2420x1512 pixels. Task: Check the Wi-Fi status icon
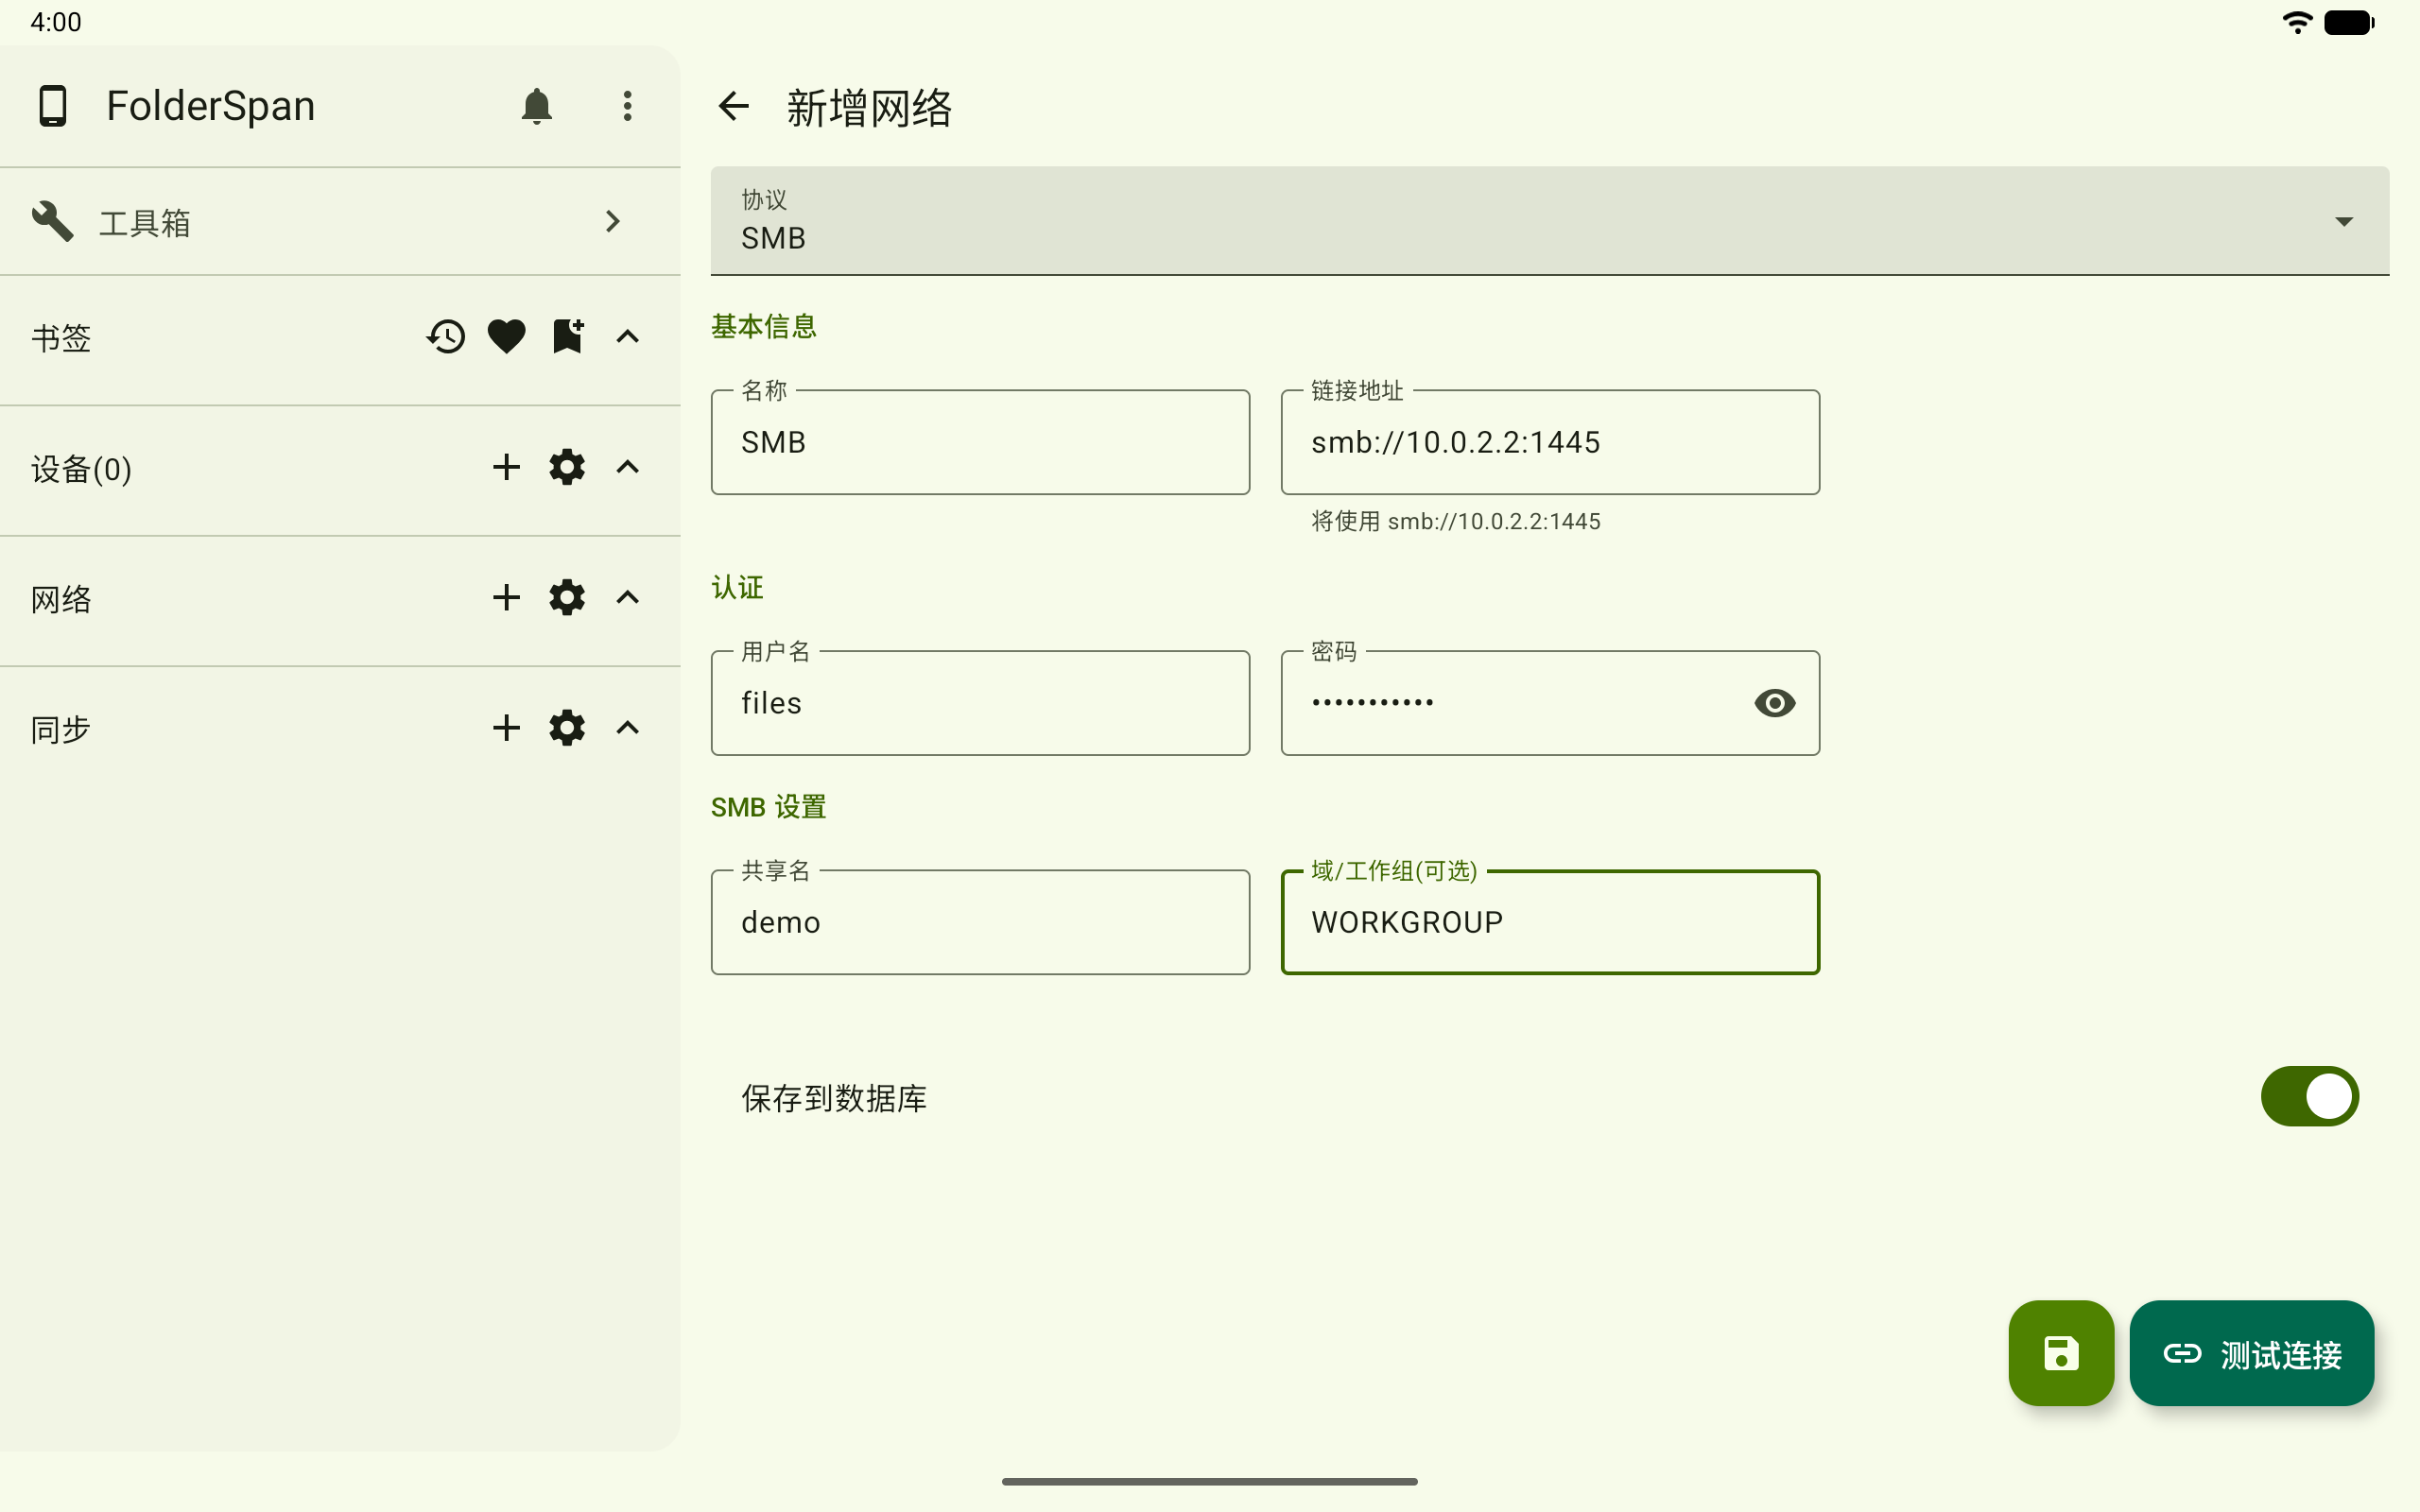pyautogui.click(x=2297, y=22)
